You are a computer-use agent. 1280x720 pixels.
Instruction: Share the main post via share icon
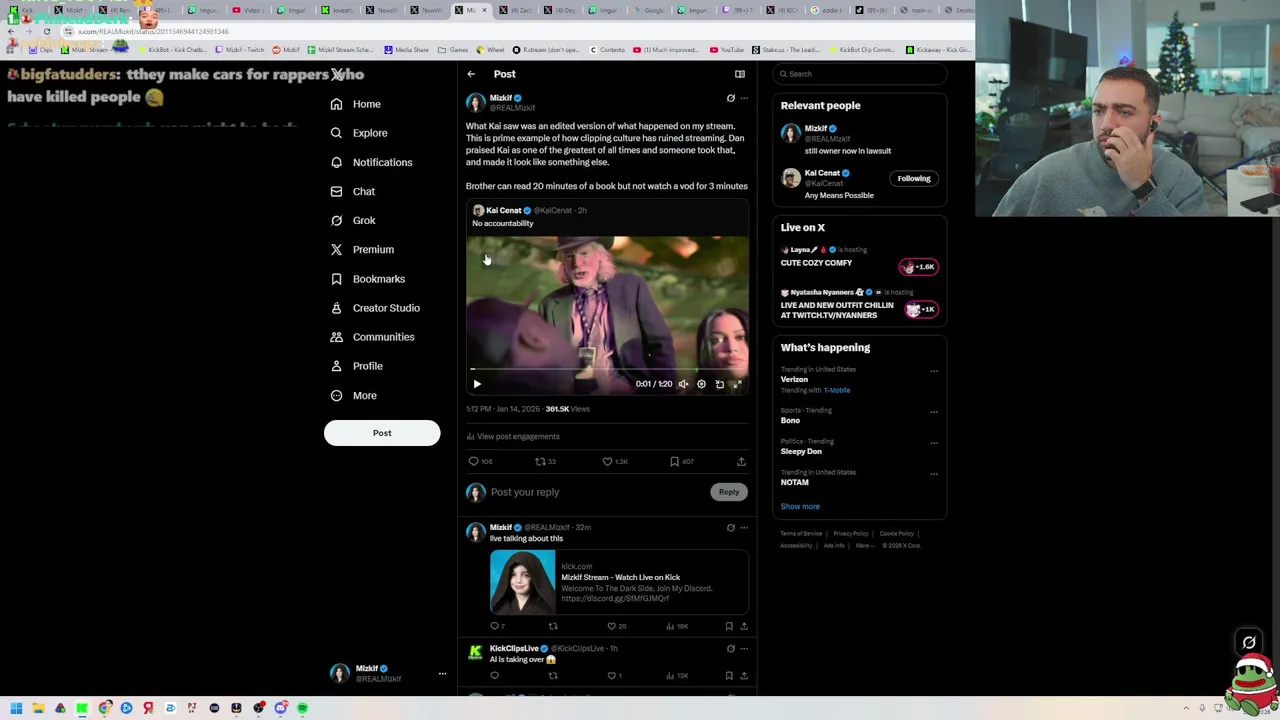(x=741, y=461)
